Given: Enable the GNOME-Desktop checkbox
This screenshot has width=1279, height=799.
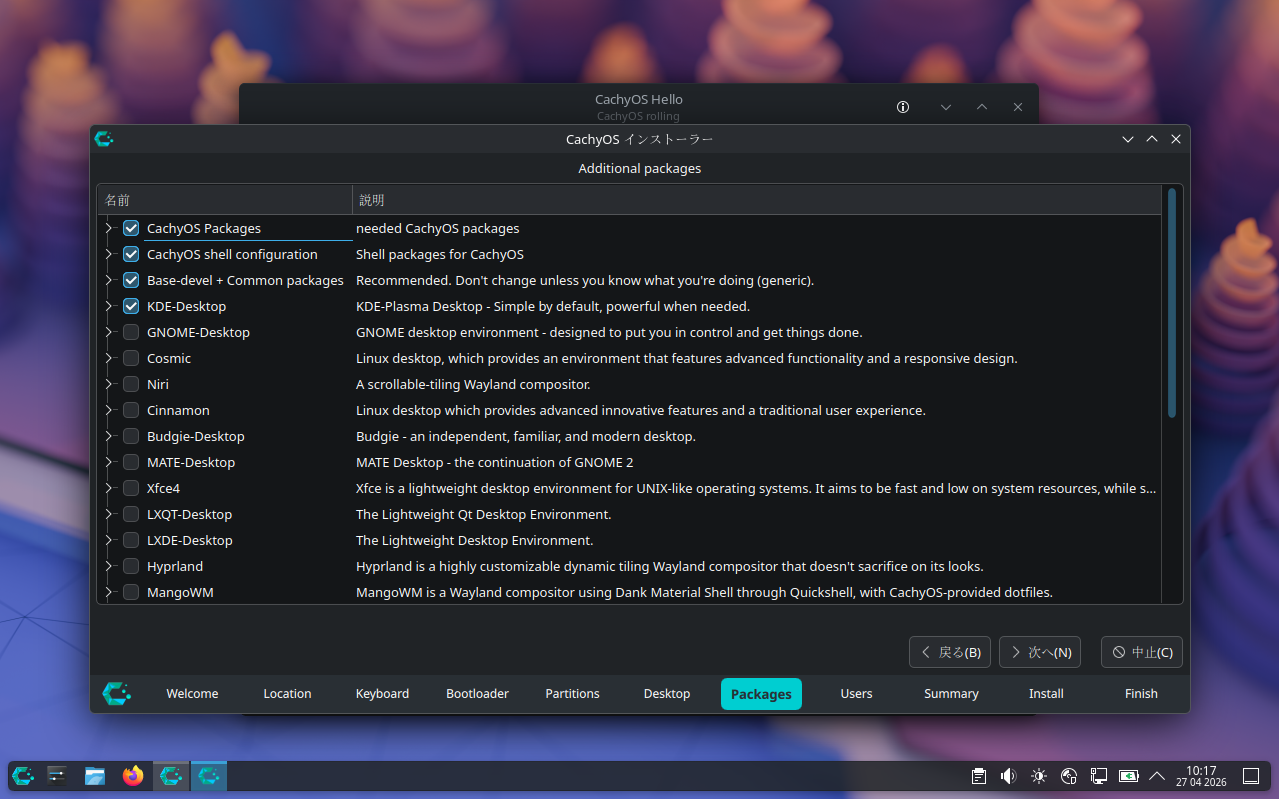Looking at the screenshot, I should pyautogui.click(x=131, y=332).
